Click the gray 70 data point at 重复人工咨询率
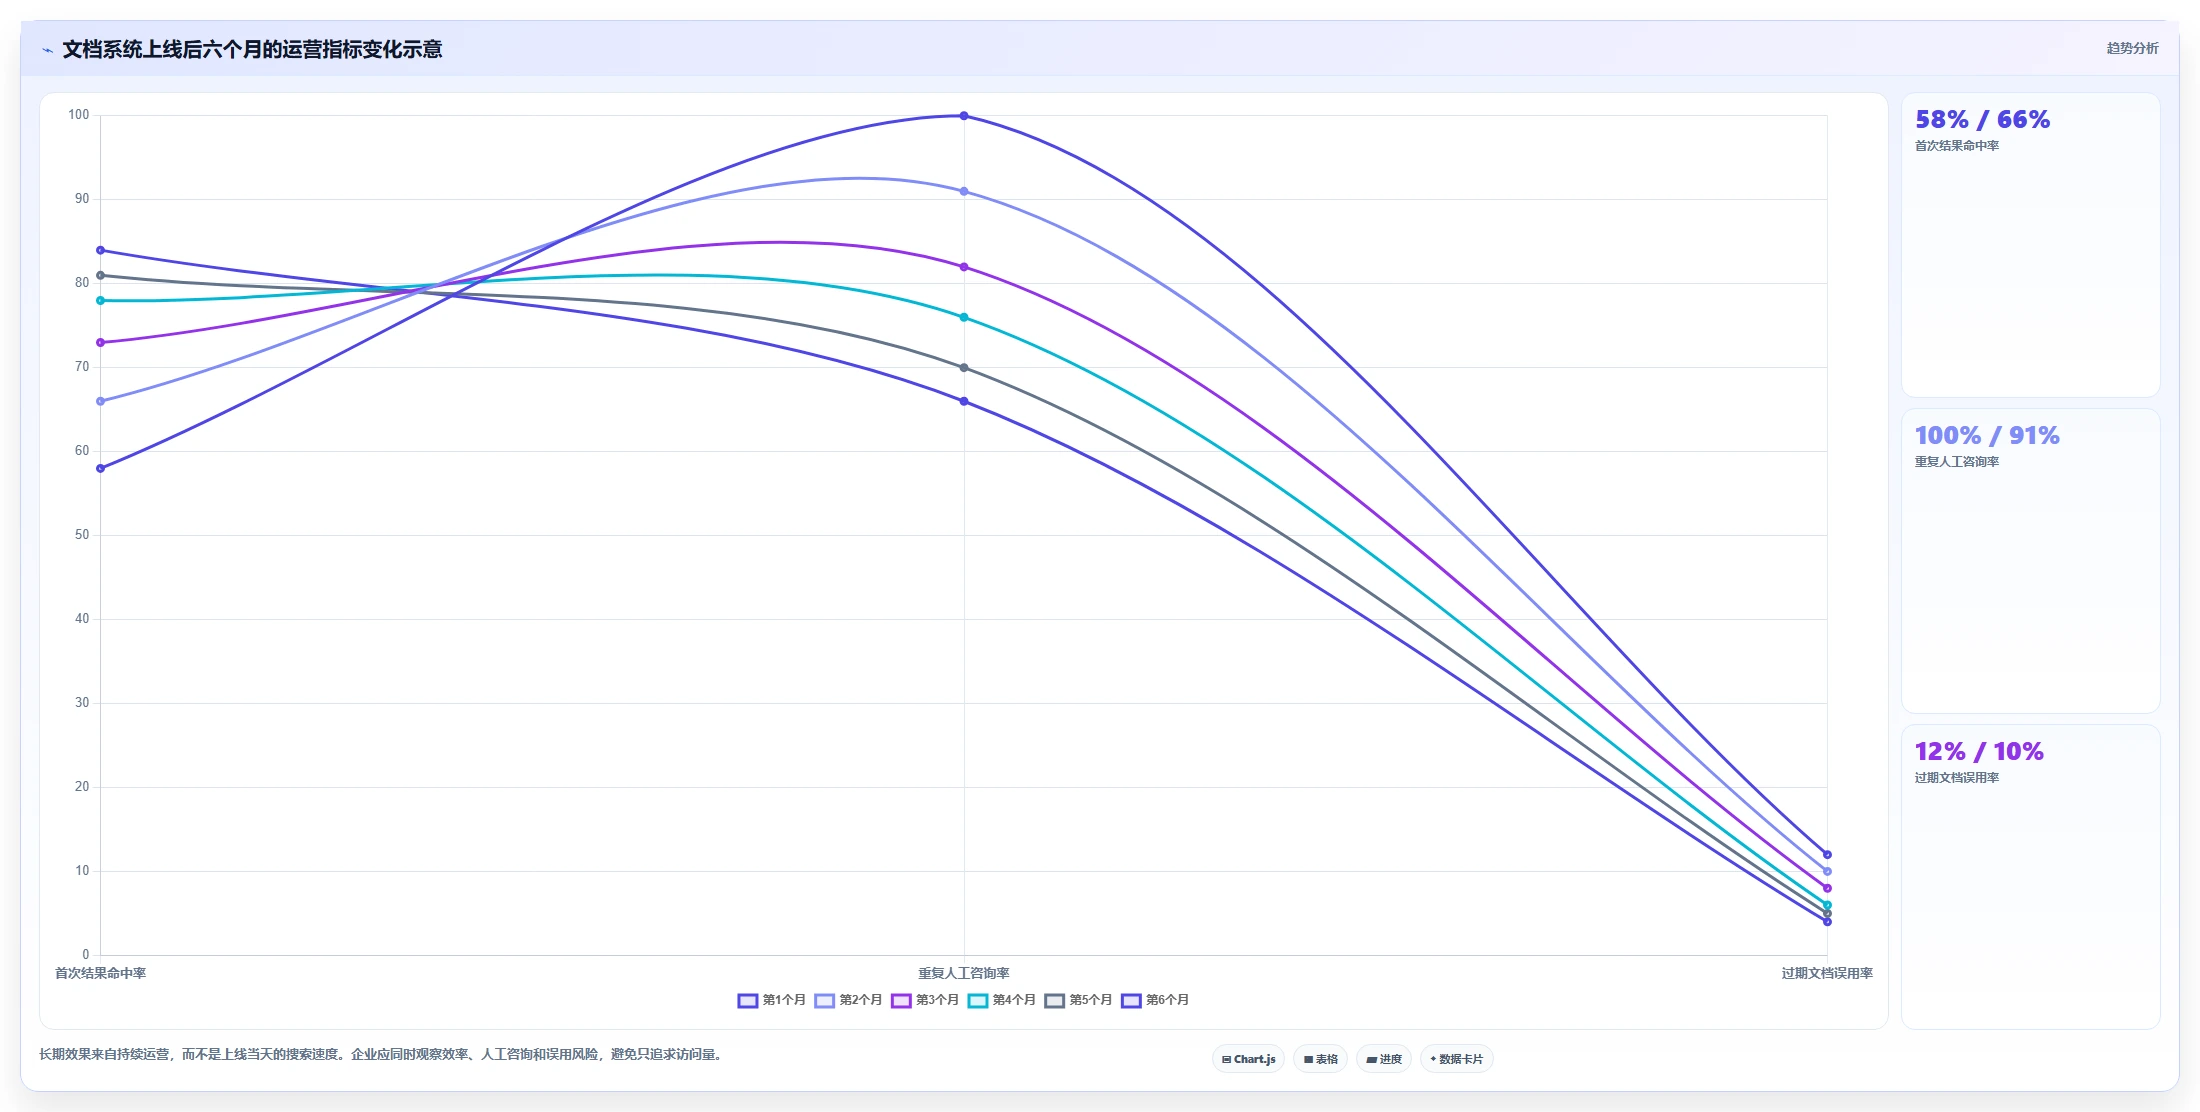Screen dimensions: 2200x1112 (x=964, y=368)
